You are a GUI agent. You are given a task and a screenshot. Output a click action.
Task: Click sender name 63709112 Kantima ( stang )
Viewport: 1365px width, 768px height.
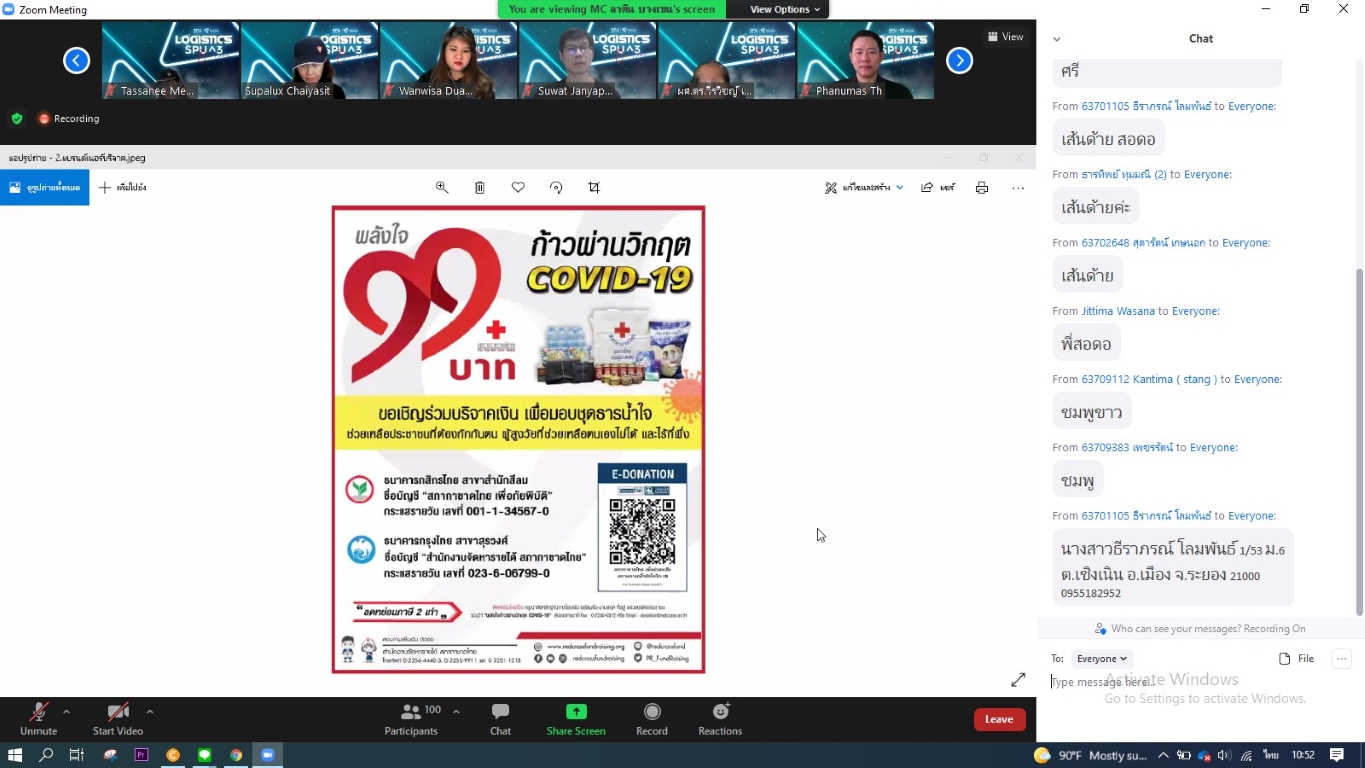1149,379
